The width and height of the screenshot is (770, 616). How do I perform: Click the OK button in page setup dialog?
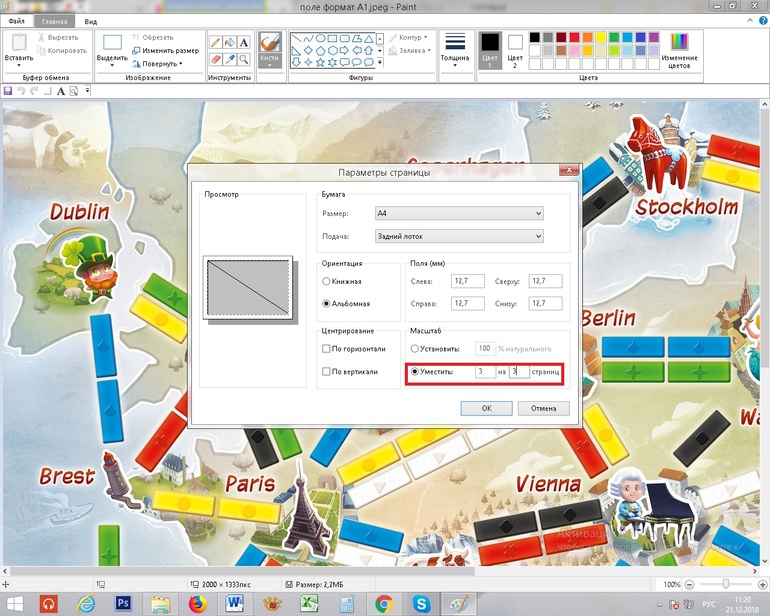click(x=486, y=408)
